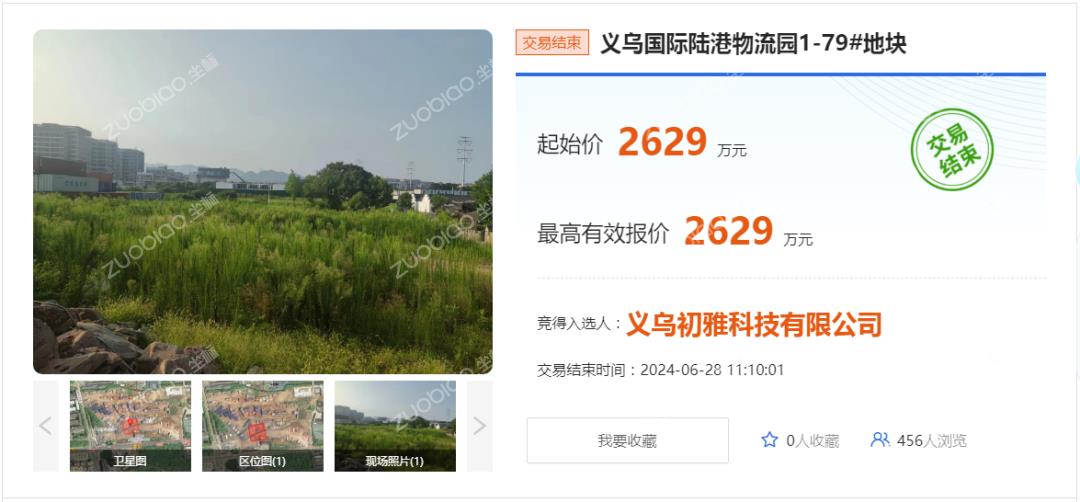Image resolution: width=1080 pixels, height=502 pixels.
Task: Click the next thumbnail arrow
Action: pos(479,426)
